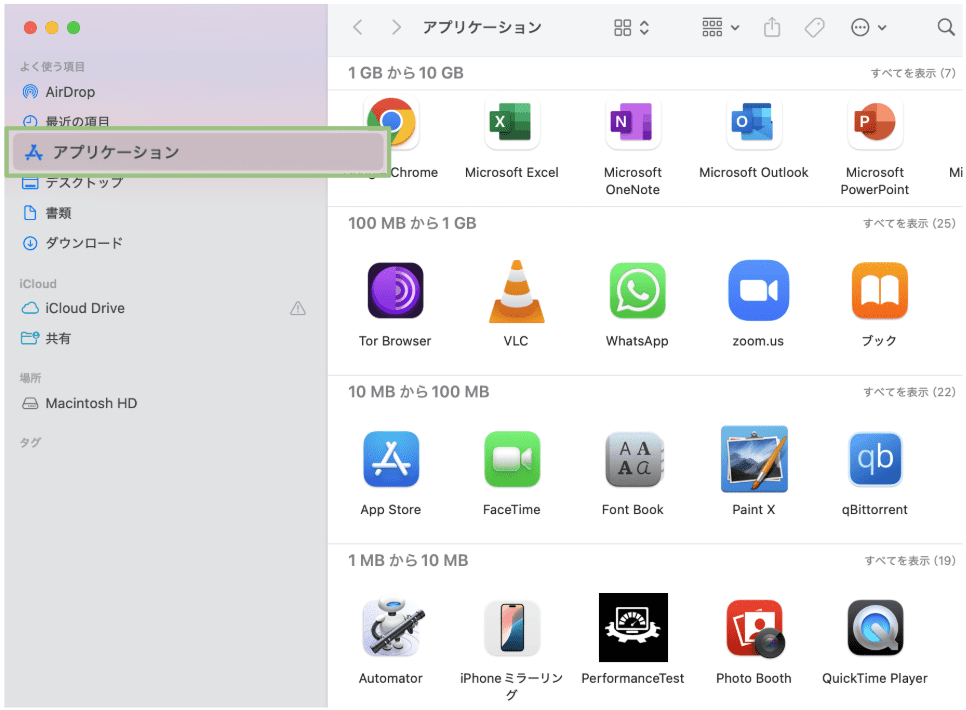Start QuickTime Player

click(x=874, y=628)
